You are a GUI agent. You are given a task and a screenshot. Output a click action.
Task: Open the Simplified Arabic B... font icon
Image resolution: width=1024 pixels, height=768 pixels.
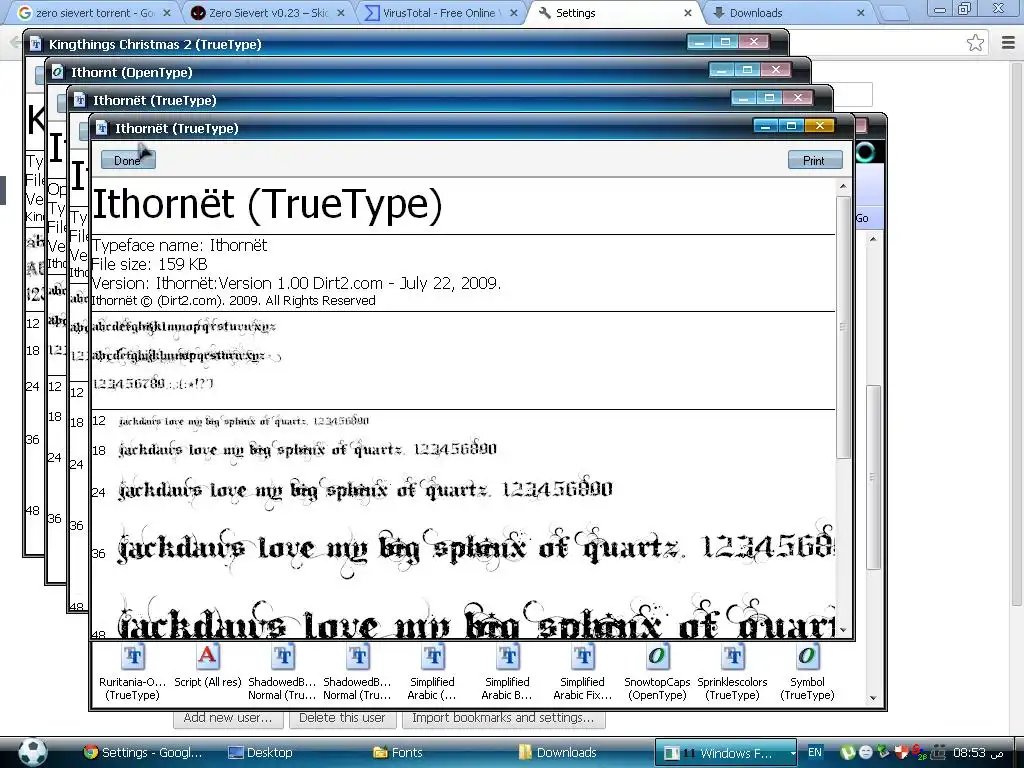(507, 673)
